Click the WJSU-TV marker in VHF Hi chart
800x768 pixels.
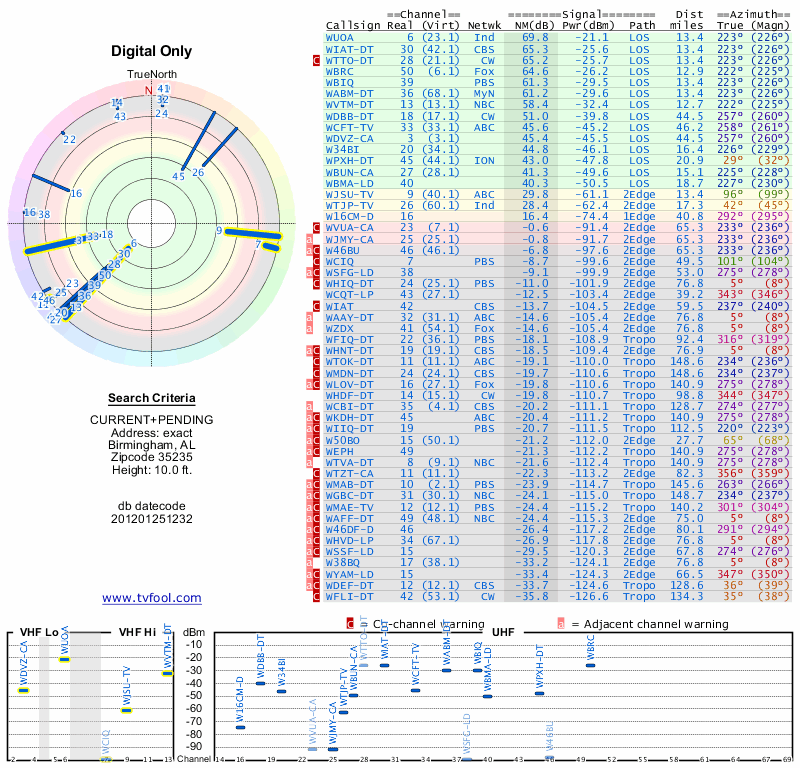click(x=127, y=710)
